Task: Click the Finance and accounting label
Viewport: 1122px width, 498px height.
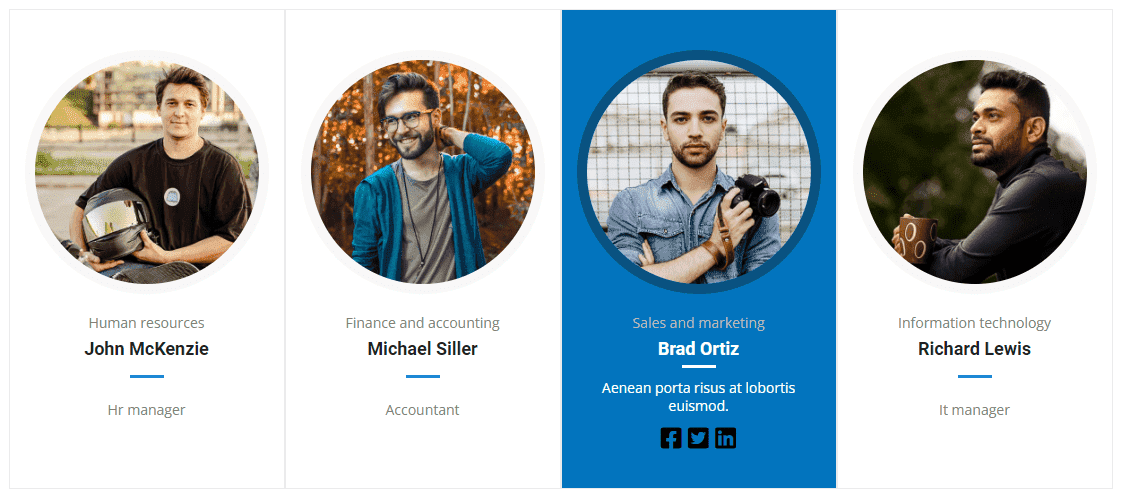Action: pyautogui.click(x=423, y=323)
